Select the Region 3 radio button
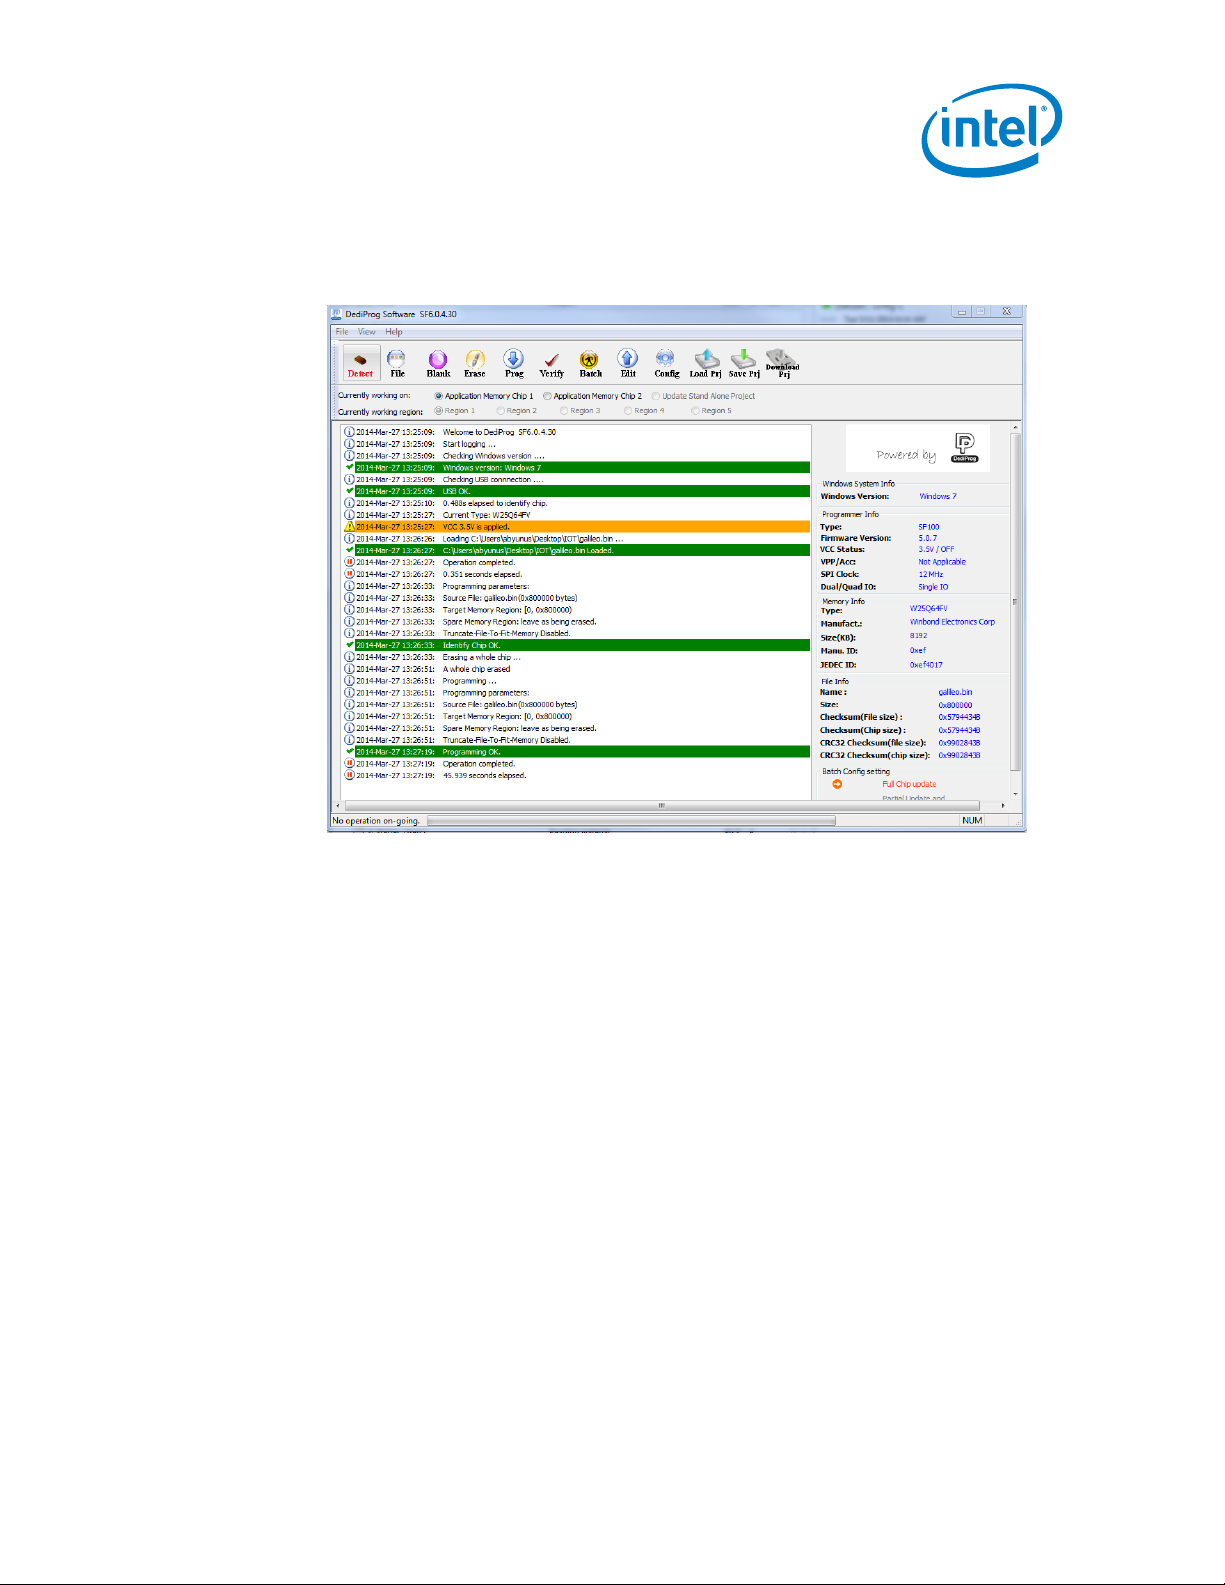Viewport: 1225px width, 1585px height. pyautogui.click(x=564, y=411)
